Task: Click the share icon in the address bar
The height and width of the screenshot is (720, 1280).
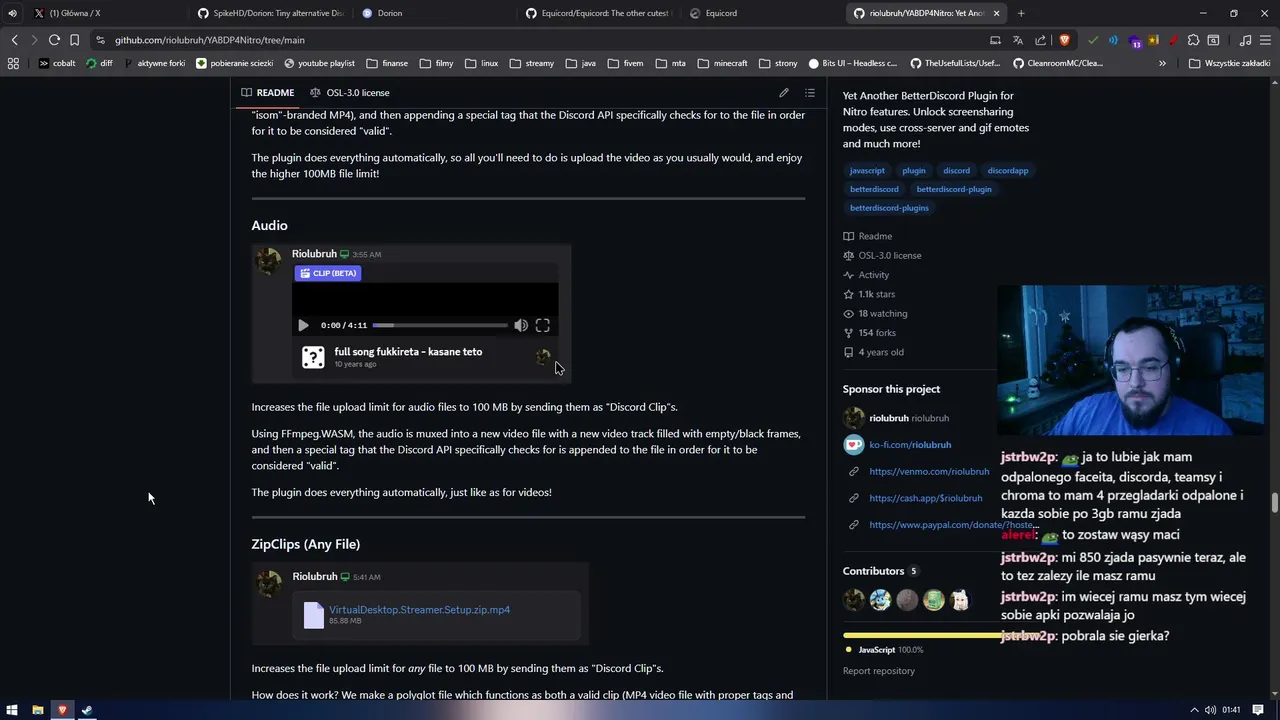Action: [1041, 40]
